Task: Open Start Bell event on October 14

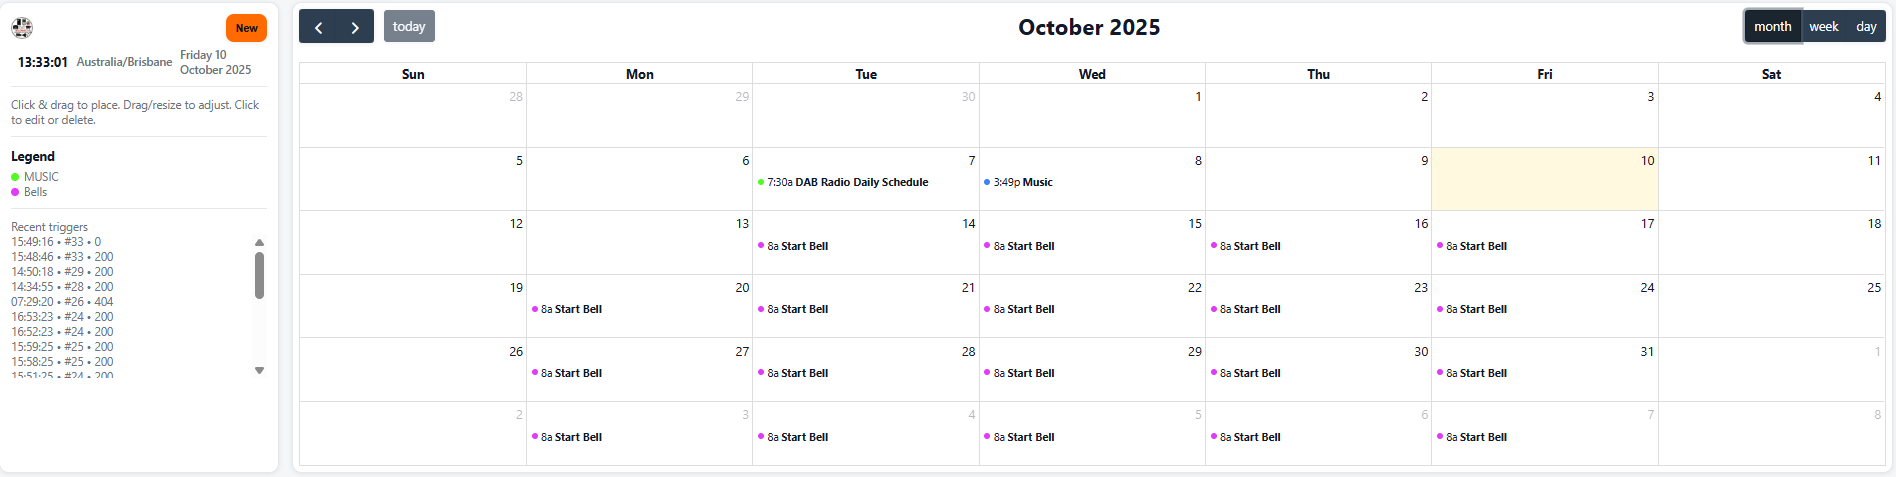Action: (798, 246)
